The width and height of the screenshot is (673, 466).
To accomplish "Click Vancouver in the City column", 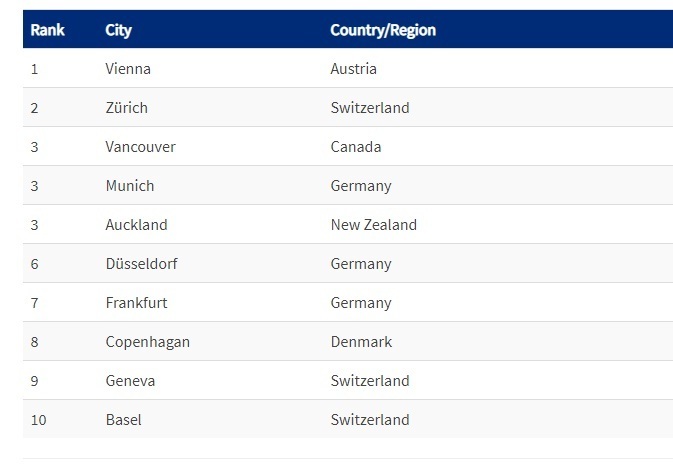I will point(140,147).
